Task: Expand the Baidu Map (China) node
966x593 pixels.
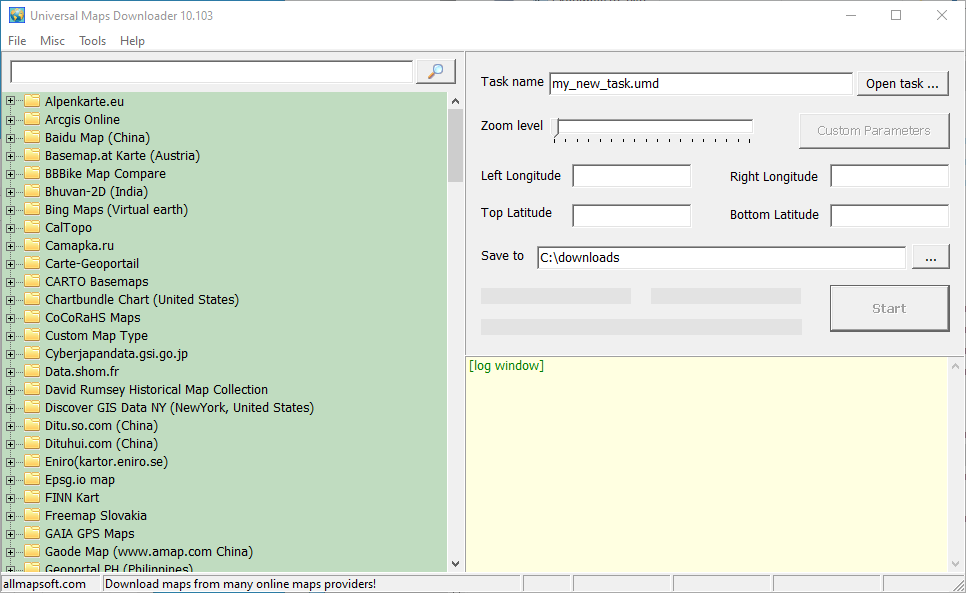Action: coord(10,138)
